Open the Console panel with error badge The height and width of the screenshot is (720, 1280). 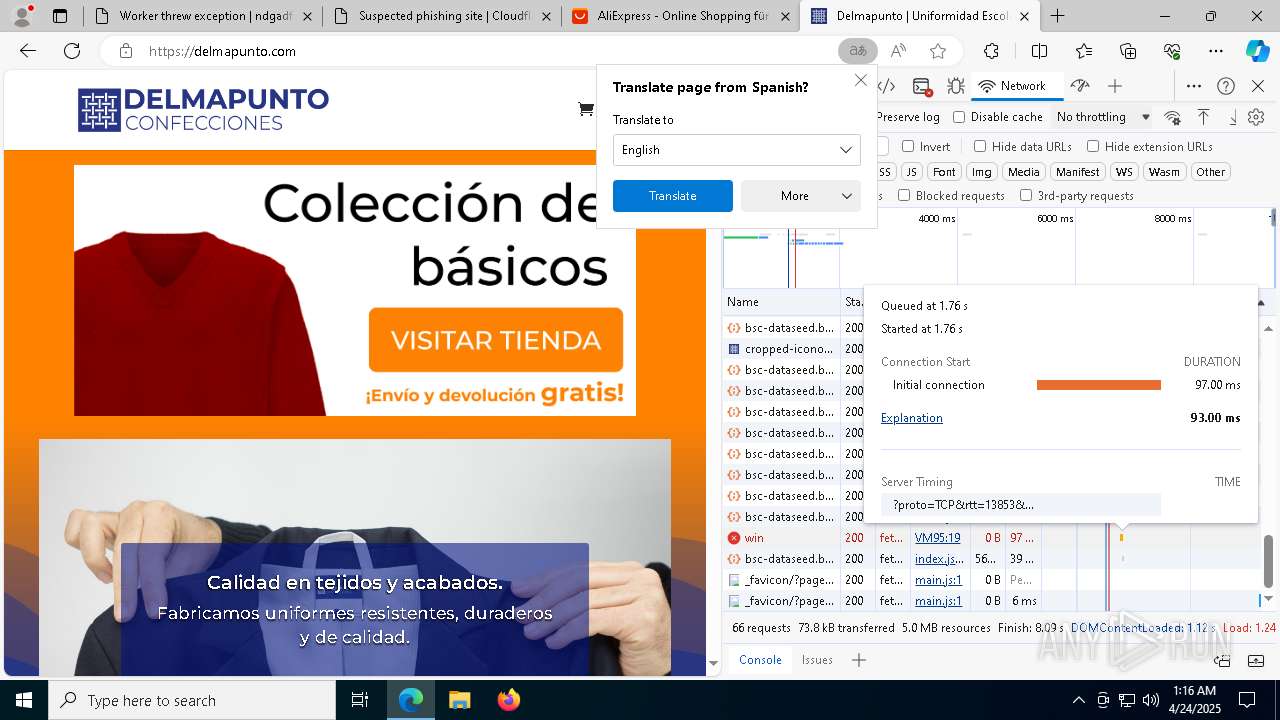coord(922,86)
